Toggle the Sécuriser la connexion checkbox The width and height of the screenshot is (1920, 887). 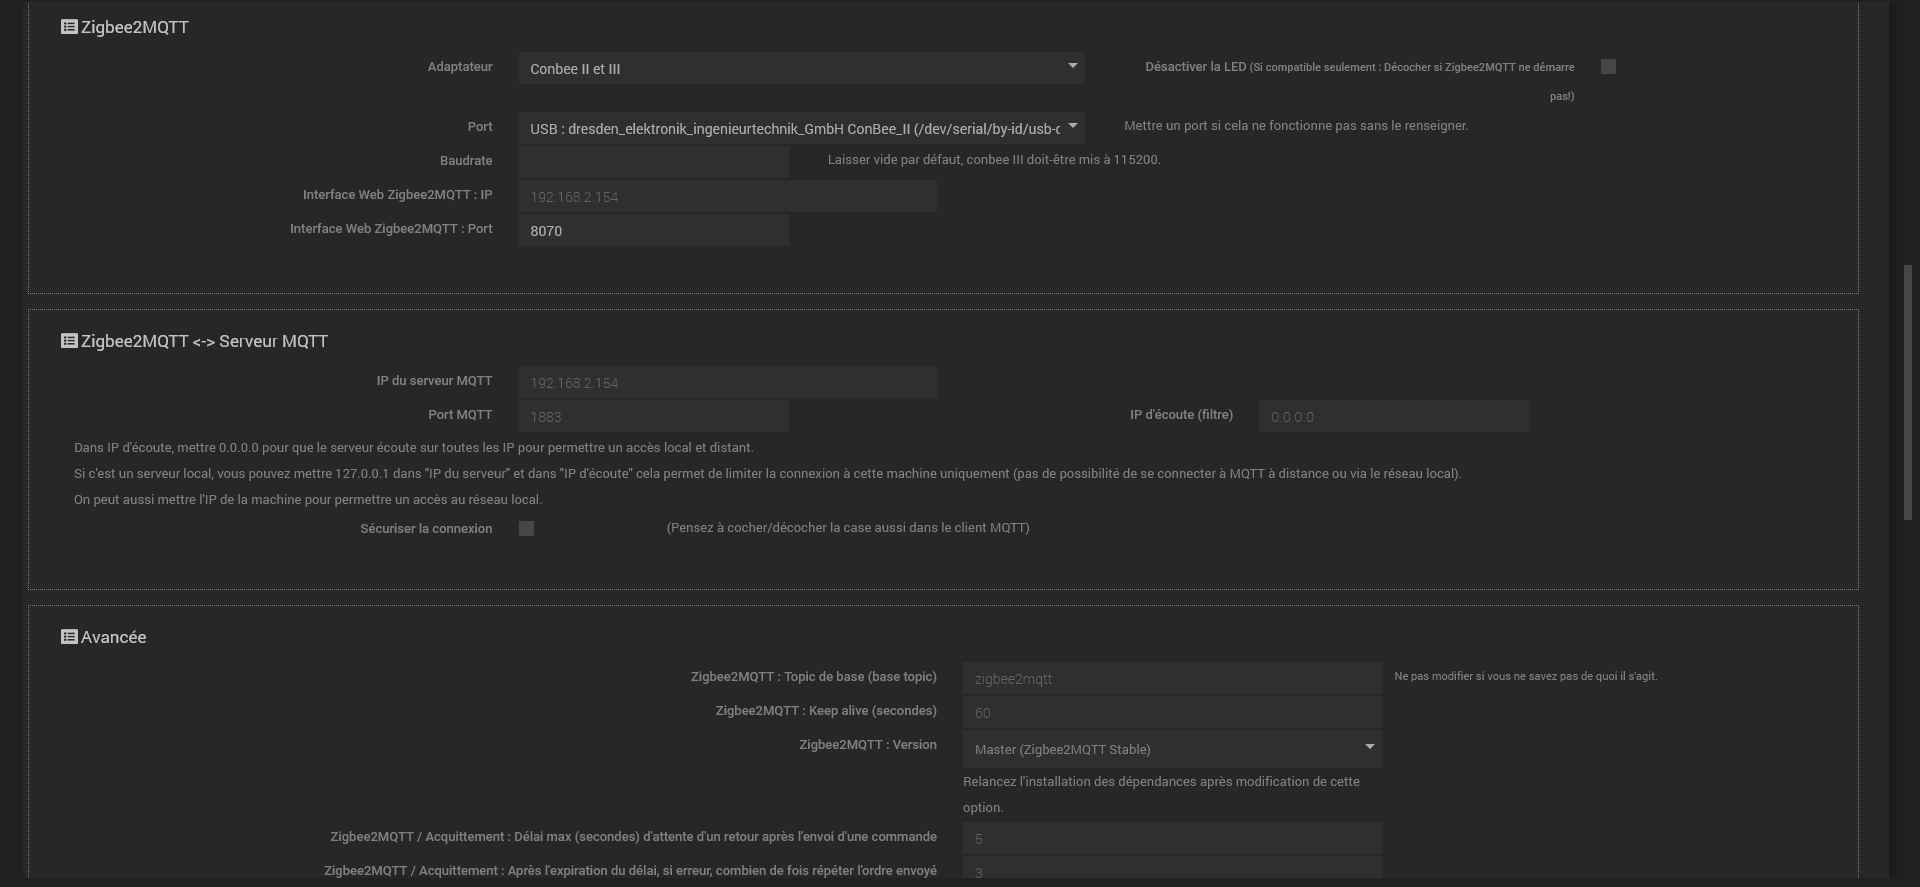[526, 529]
